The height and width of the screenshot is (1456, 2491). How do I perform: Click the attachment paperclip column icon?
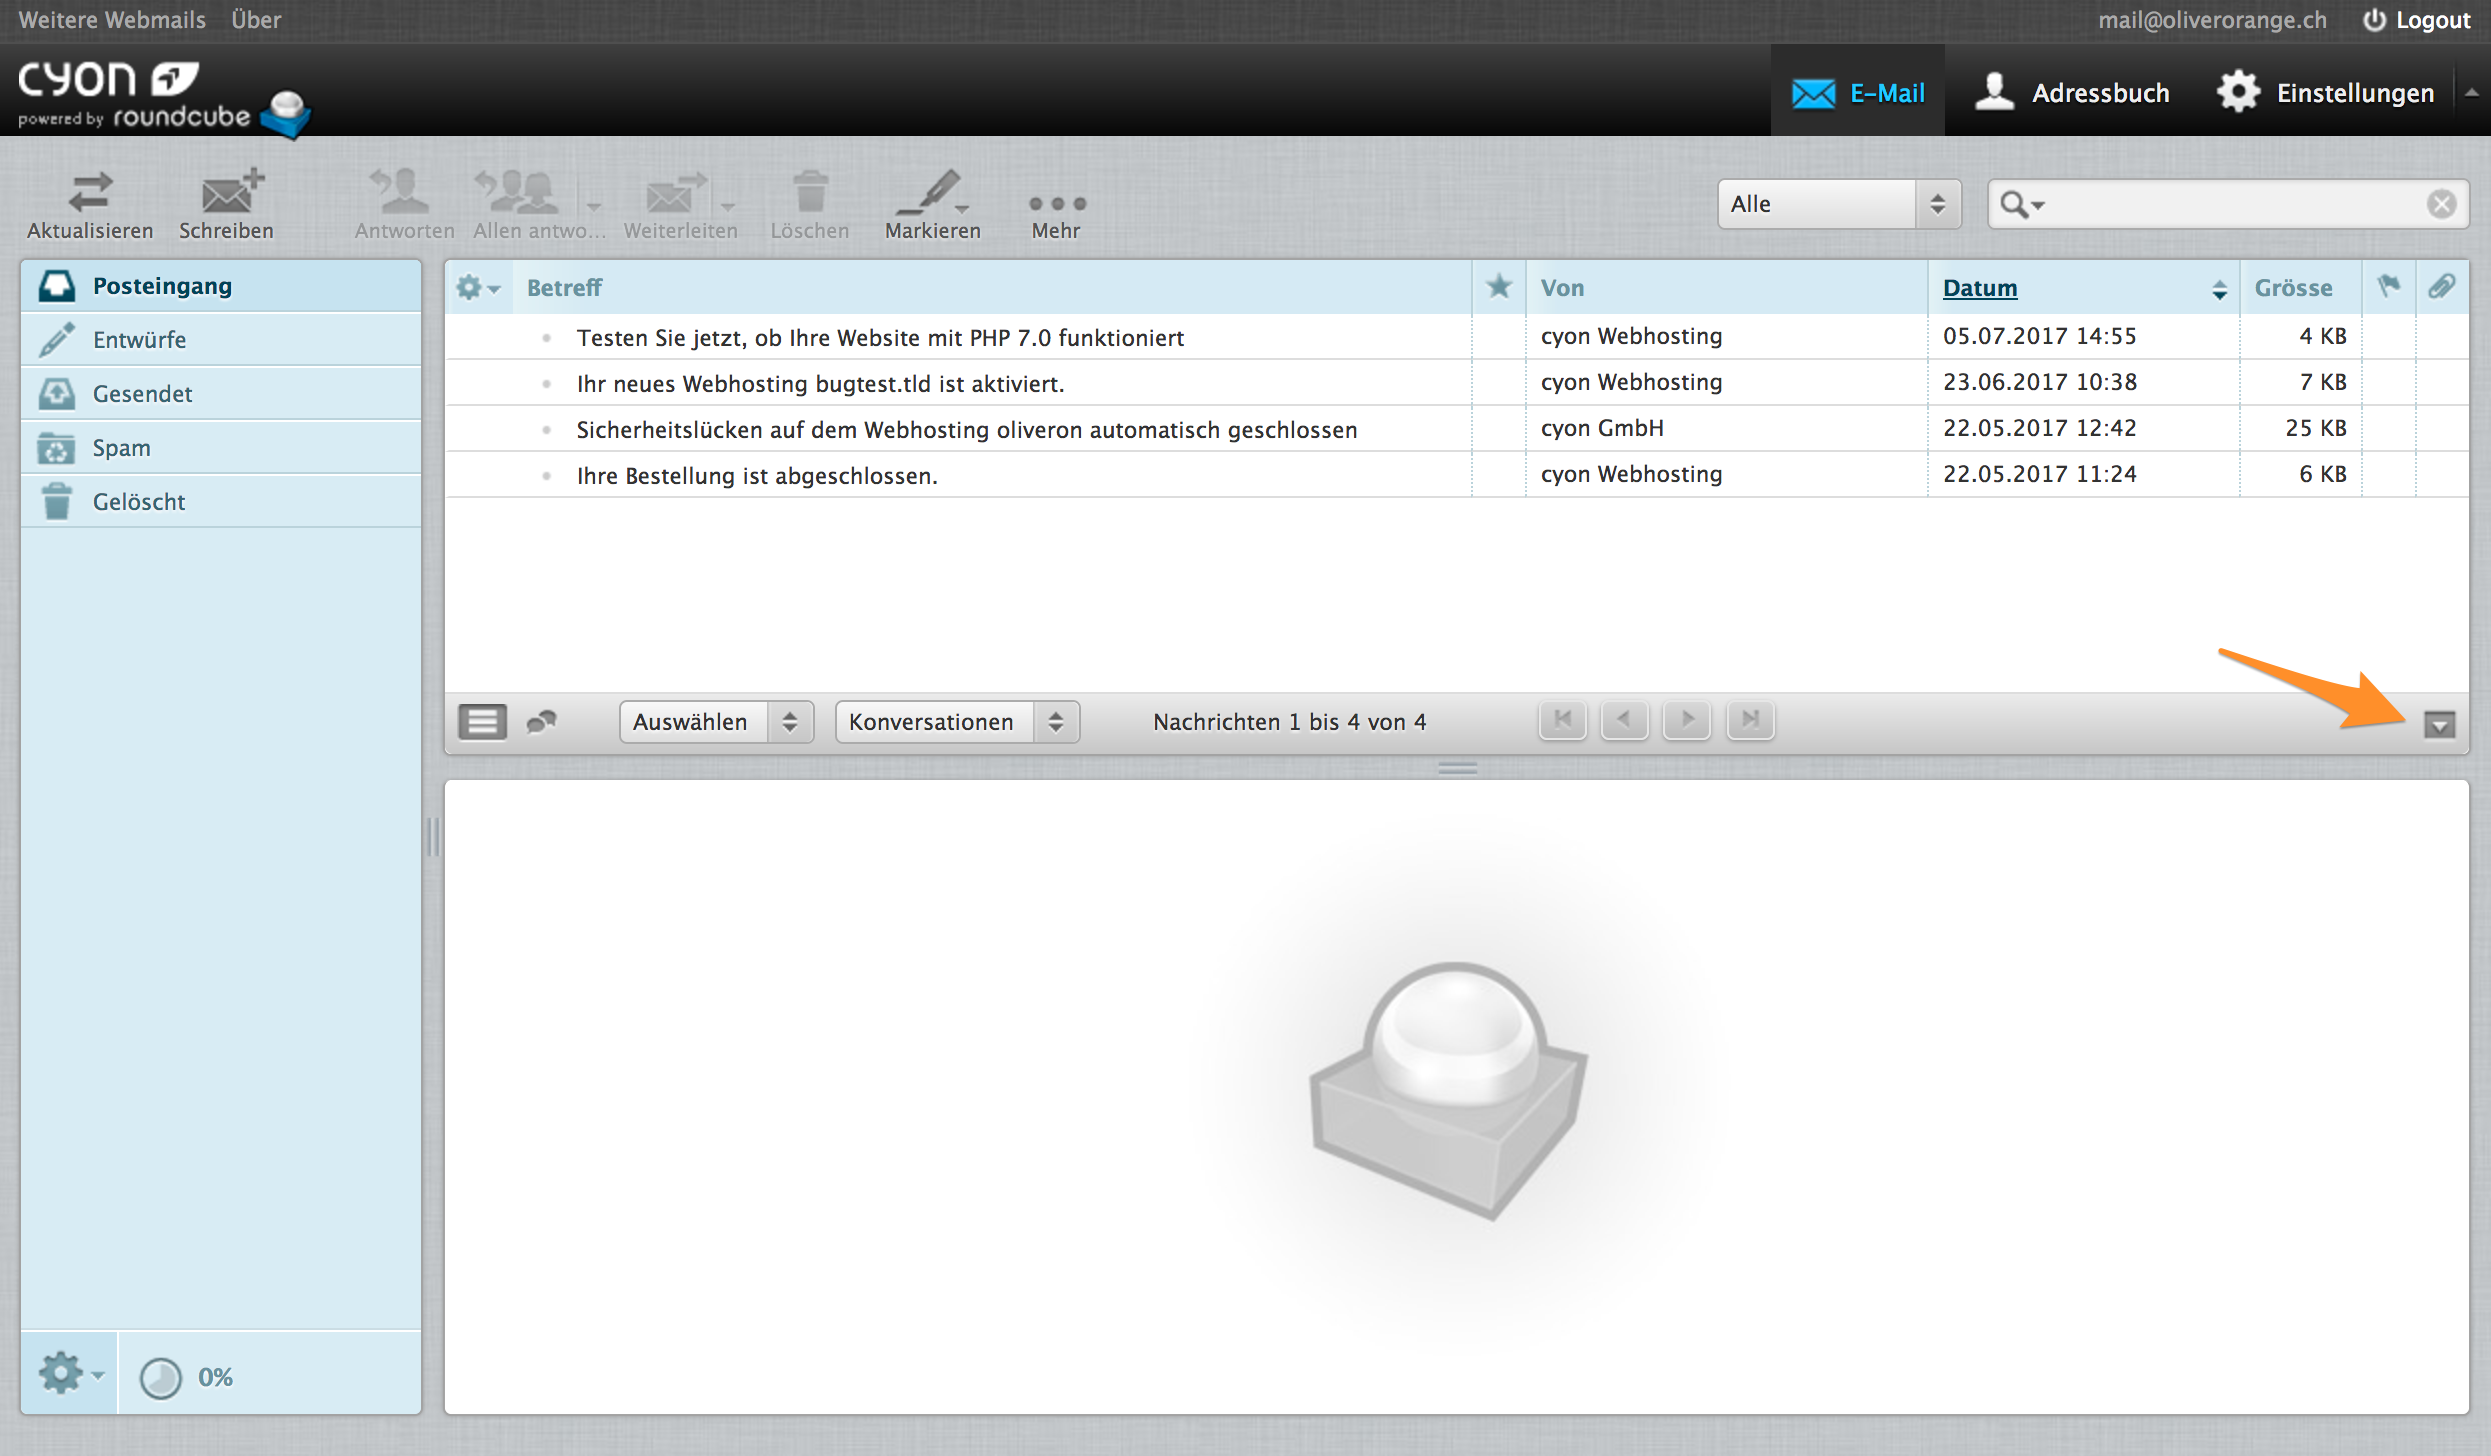[2441, 287]
